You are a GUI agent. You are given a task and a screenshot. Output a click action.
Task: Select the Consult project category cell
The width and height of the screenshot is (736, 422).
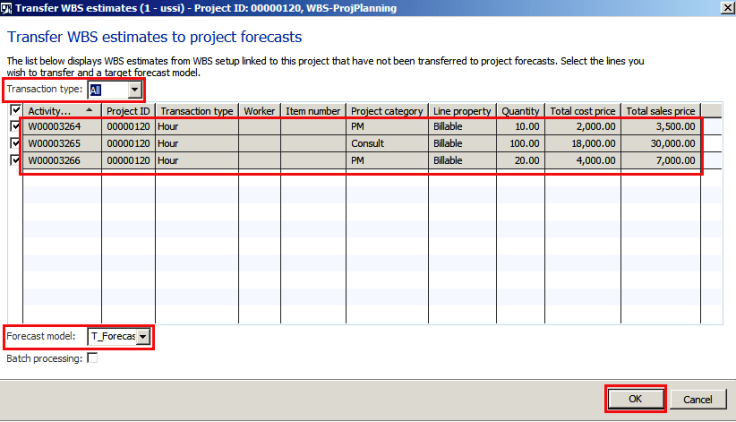click(x=387, y=143)
